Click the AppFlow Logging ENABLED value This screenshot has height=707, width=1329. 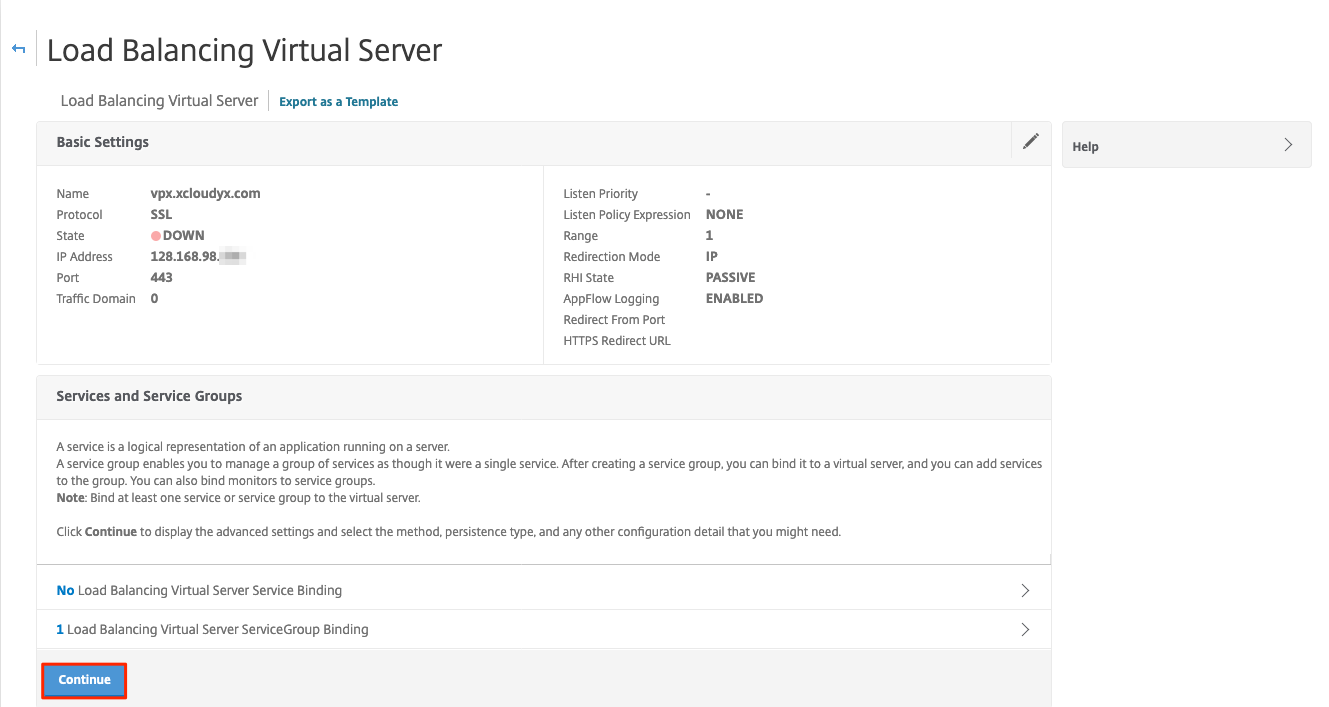734,298
